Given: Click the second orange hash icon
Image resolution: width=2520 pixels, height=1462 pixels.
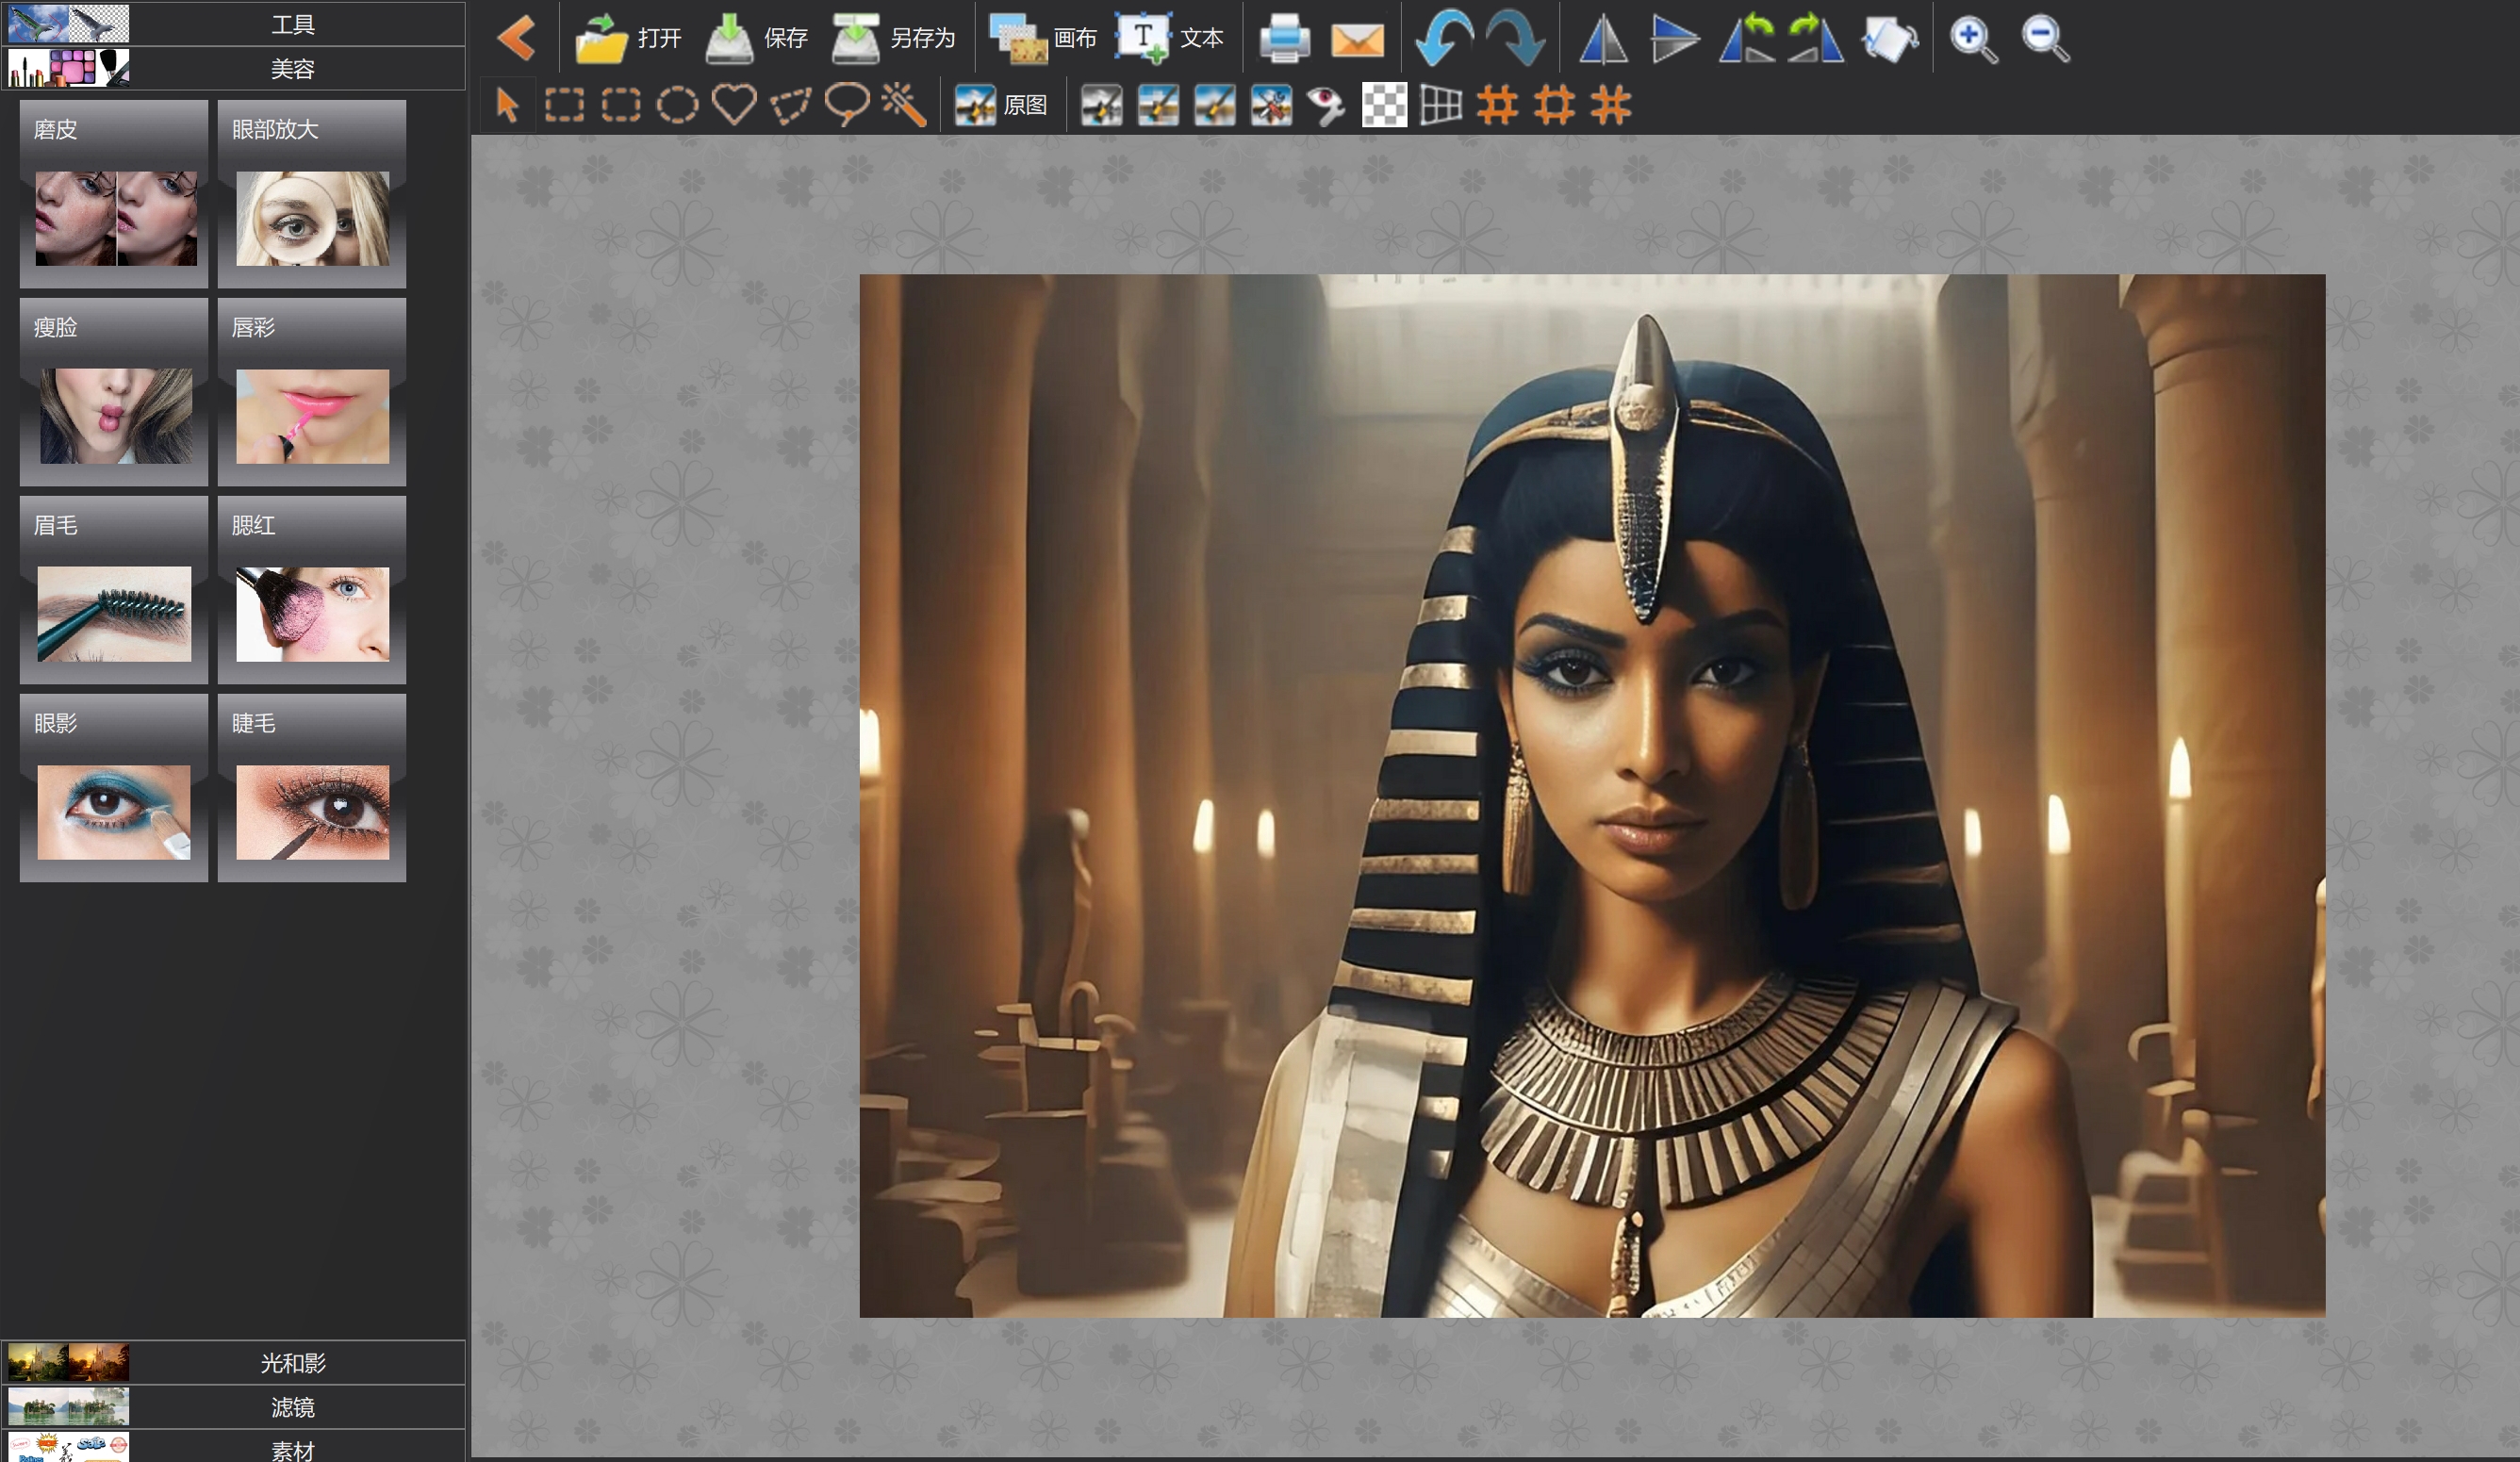Looking at the screenshot, I should (x=1554, y=105).
